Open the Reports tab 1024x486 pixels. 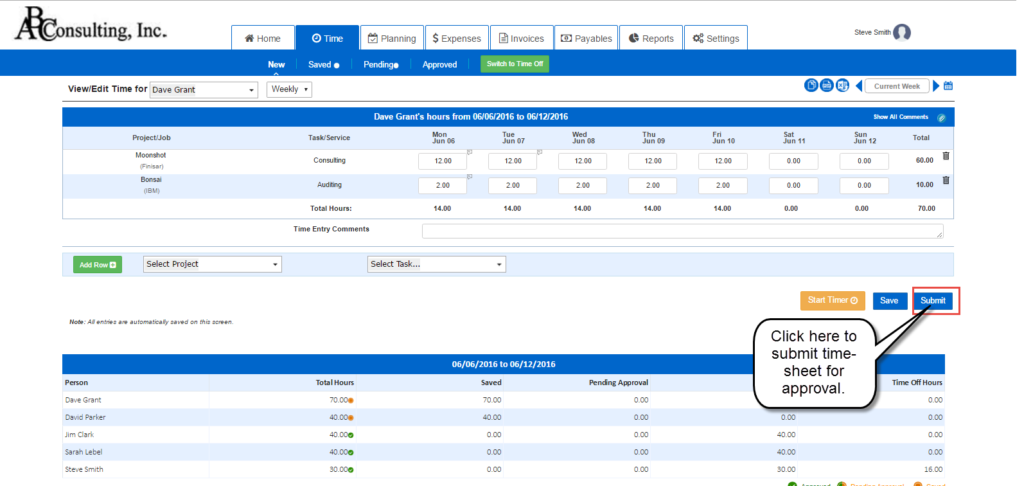point(651,38)
